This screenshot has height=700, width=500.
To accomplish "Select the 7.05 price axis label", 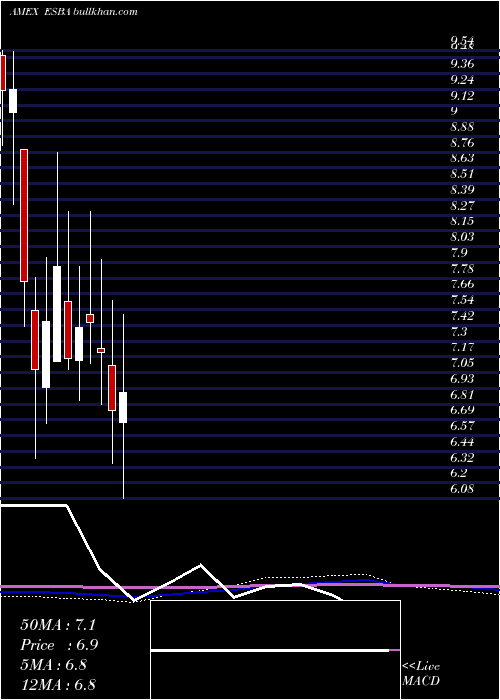I will [462, 362].
